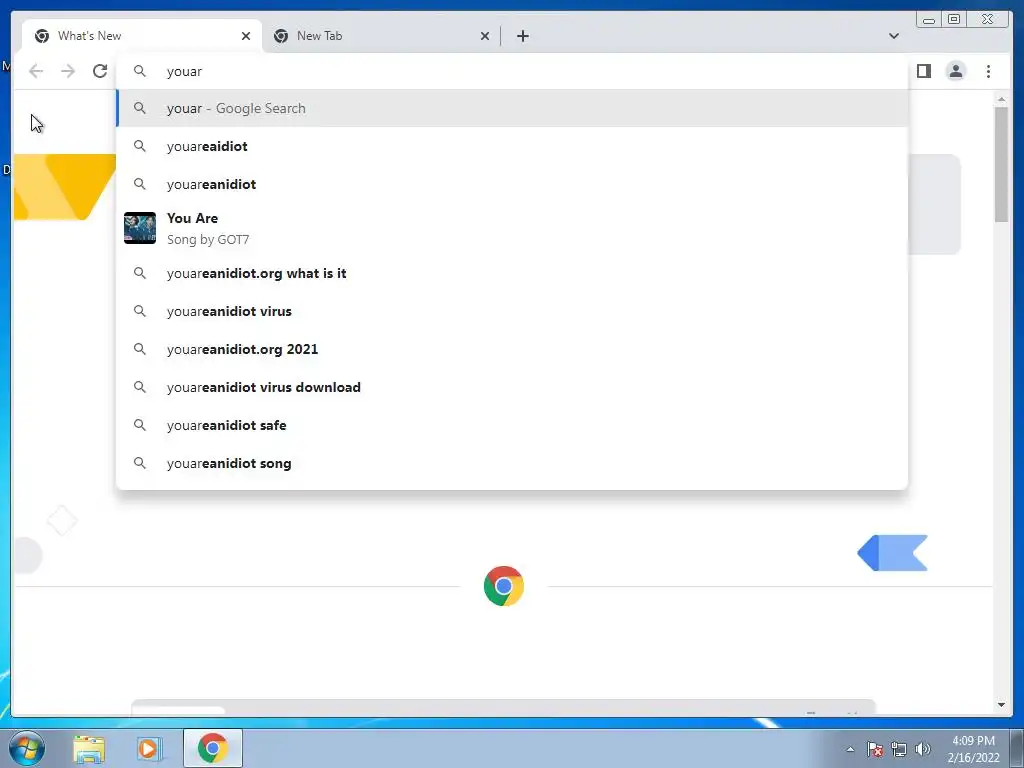Close the What's New tab

pos(246,36)
